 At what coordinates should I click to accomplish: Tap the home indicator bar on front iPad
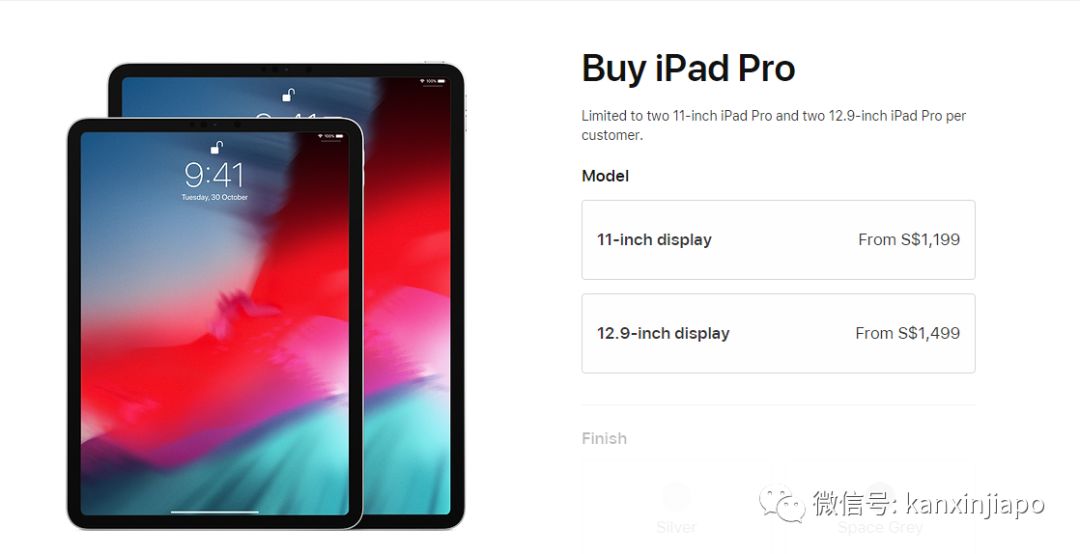point(215,512)
